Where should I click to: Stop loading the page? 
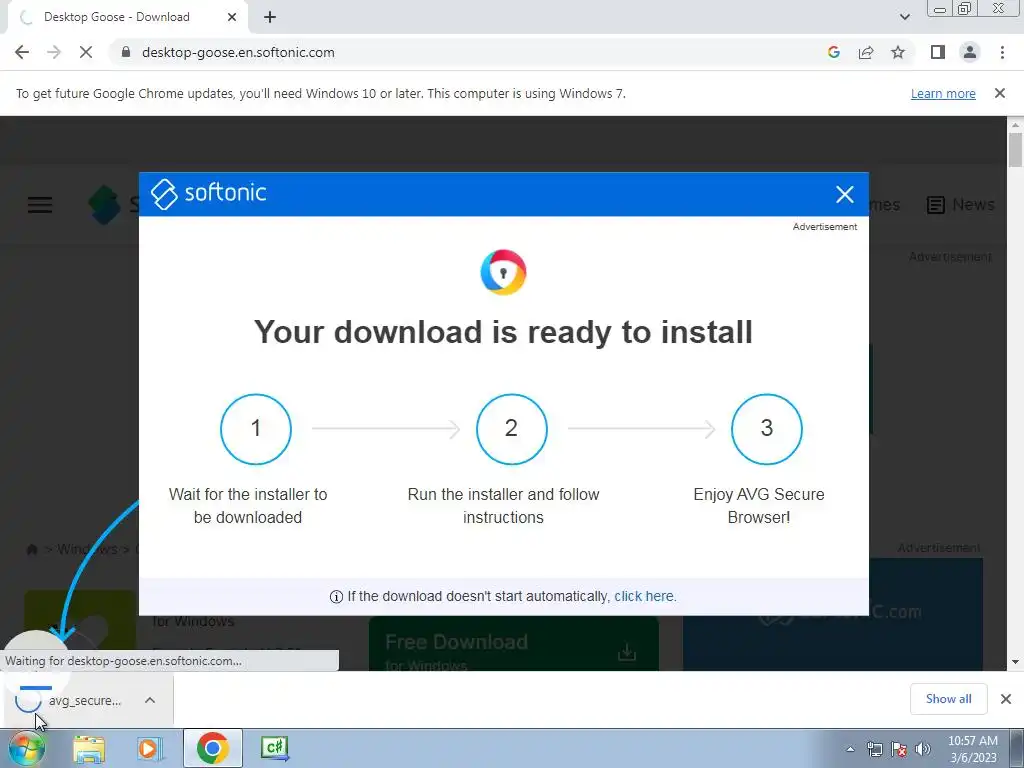pyautogui.click(x=86, y=52)
